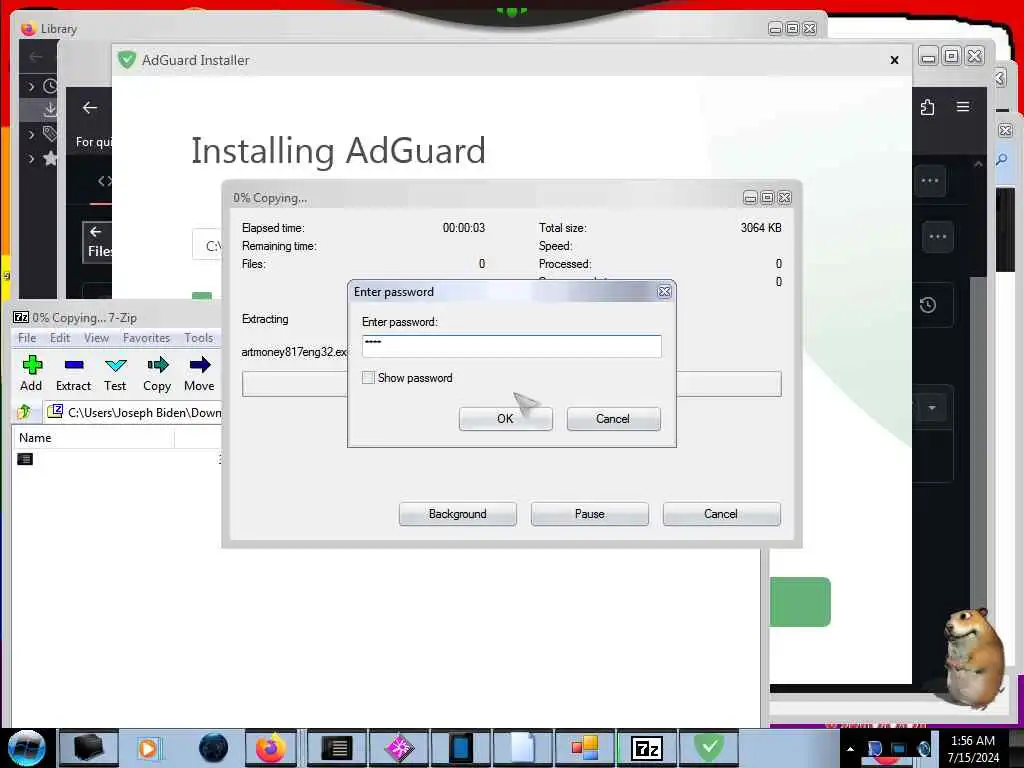Image resolution: width=1024 pixels, height=768 pixels.
Task: Cancel the Enter password dialog
Action: tap(613, 419)
